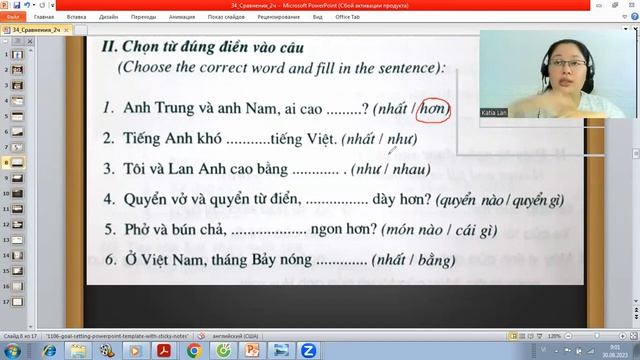
Task: Open Customize Quick Access Toolbar dropdown
Action: [x=52, y=5]
